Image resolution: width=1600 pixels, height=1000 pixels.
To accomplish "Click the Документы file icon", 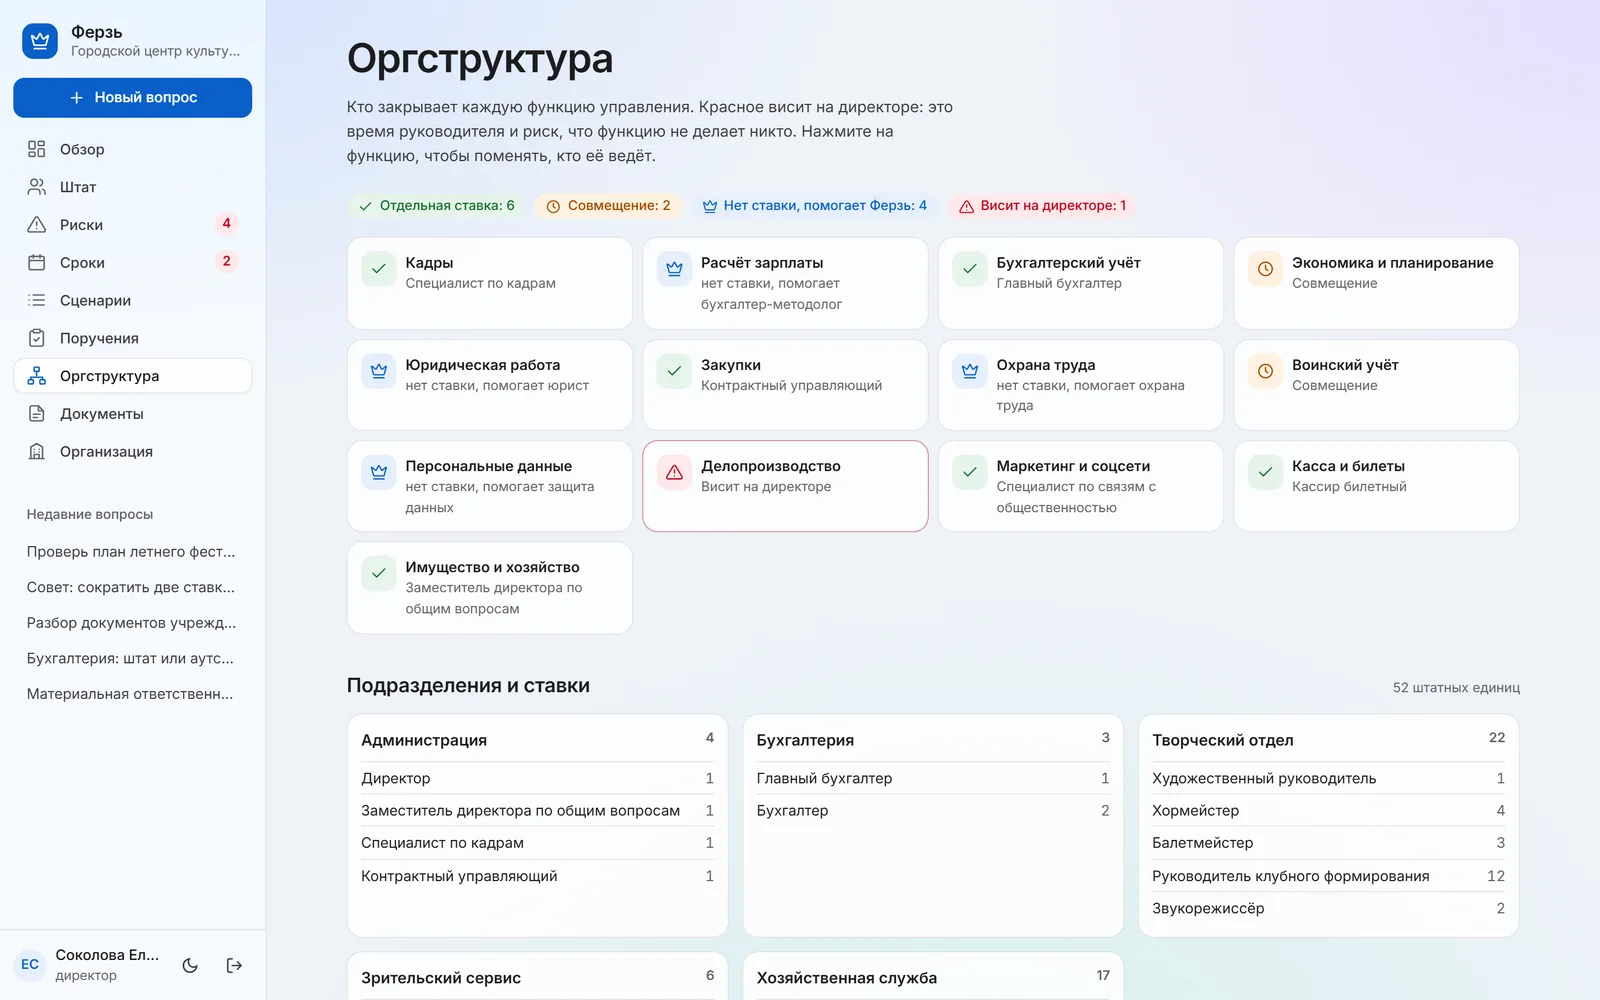I will tap(37, 414).
